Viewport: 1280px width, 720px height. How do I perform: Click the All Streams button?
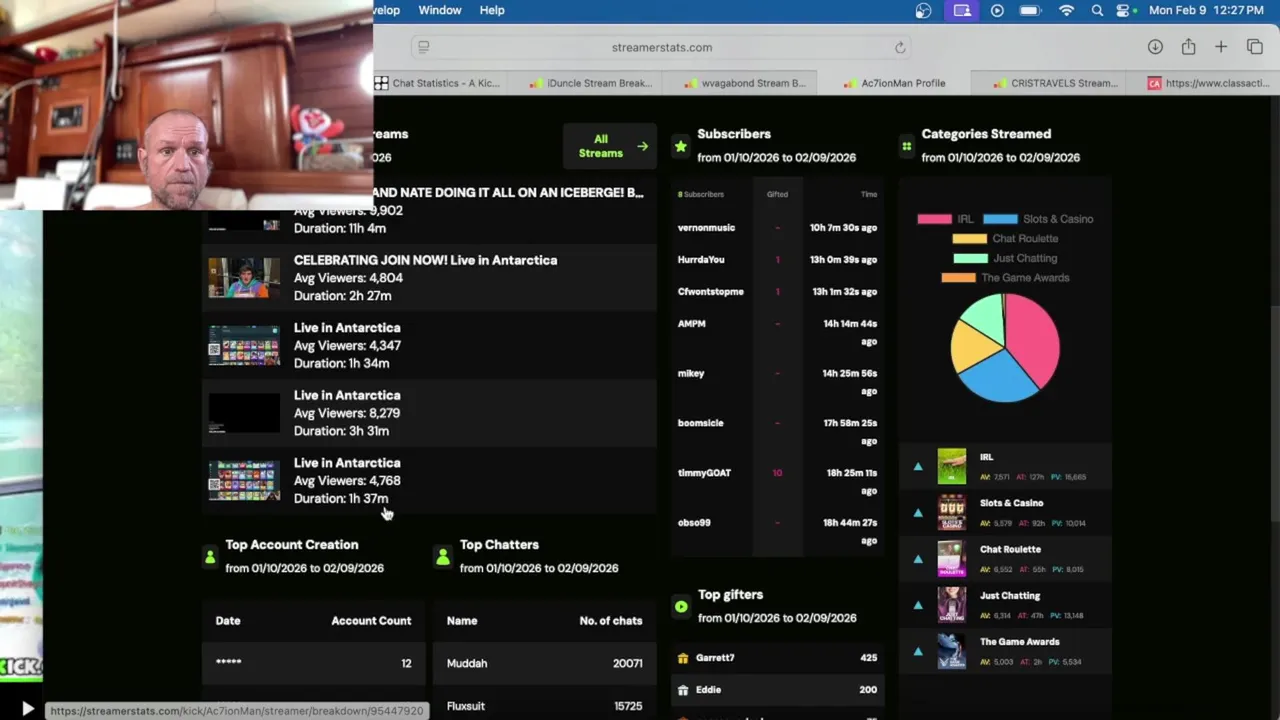click(x=610, y=146)
